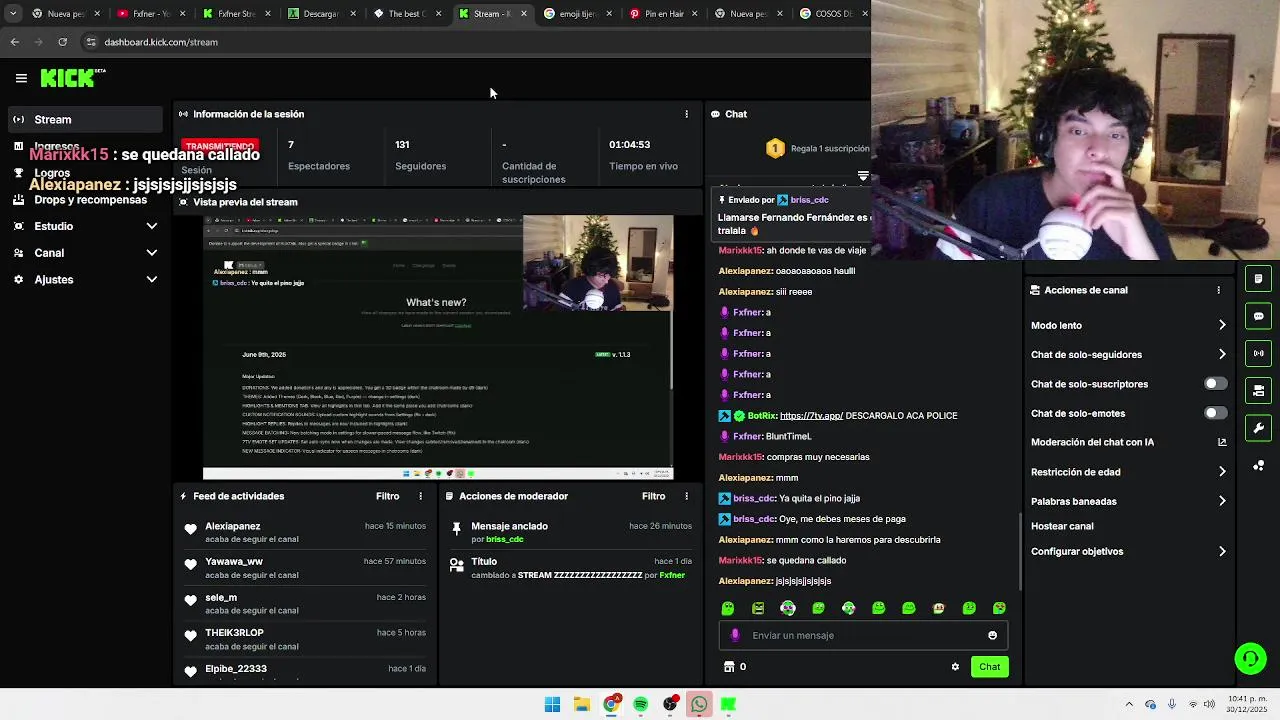This screenshot has height=720, width=1280.
Task: Switch to the emoji tijer... browser tab
Action: [577, 14]
